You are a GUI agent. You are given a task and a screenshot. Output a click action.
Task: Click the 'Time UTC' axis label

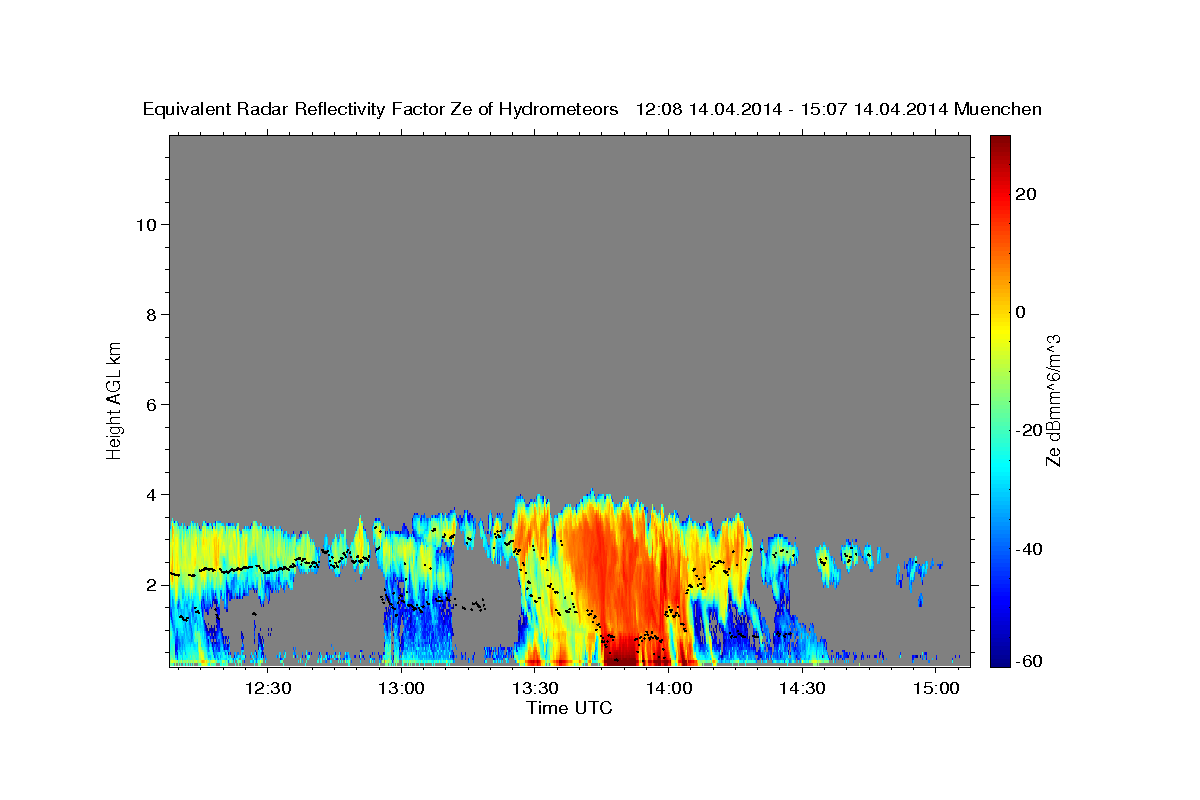point(569,708)
